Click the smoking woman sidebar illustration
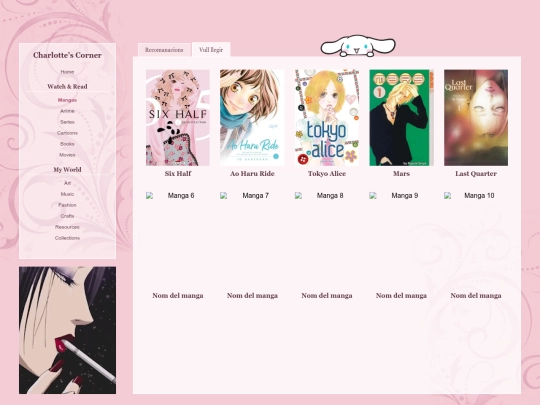The image size is (540, 405). pos(68,330)
